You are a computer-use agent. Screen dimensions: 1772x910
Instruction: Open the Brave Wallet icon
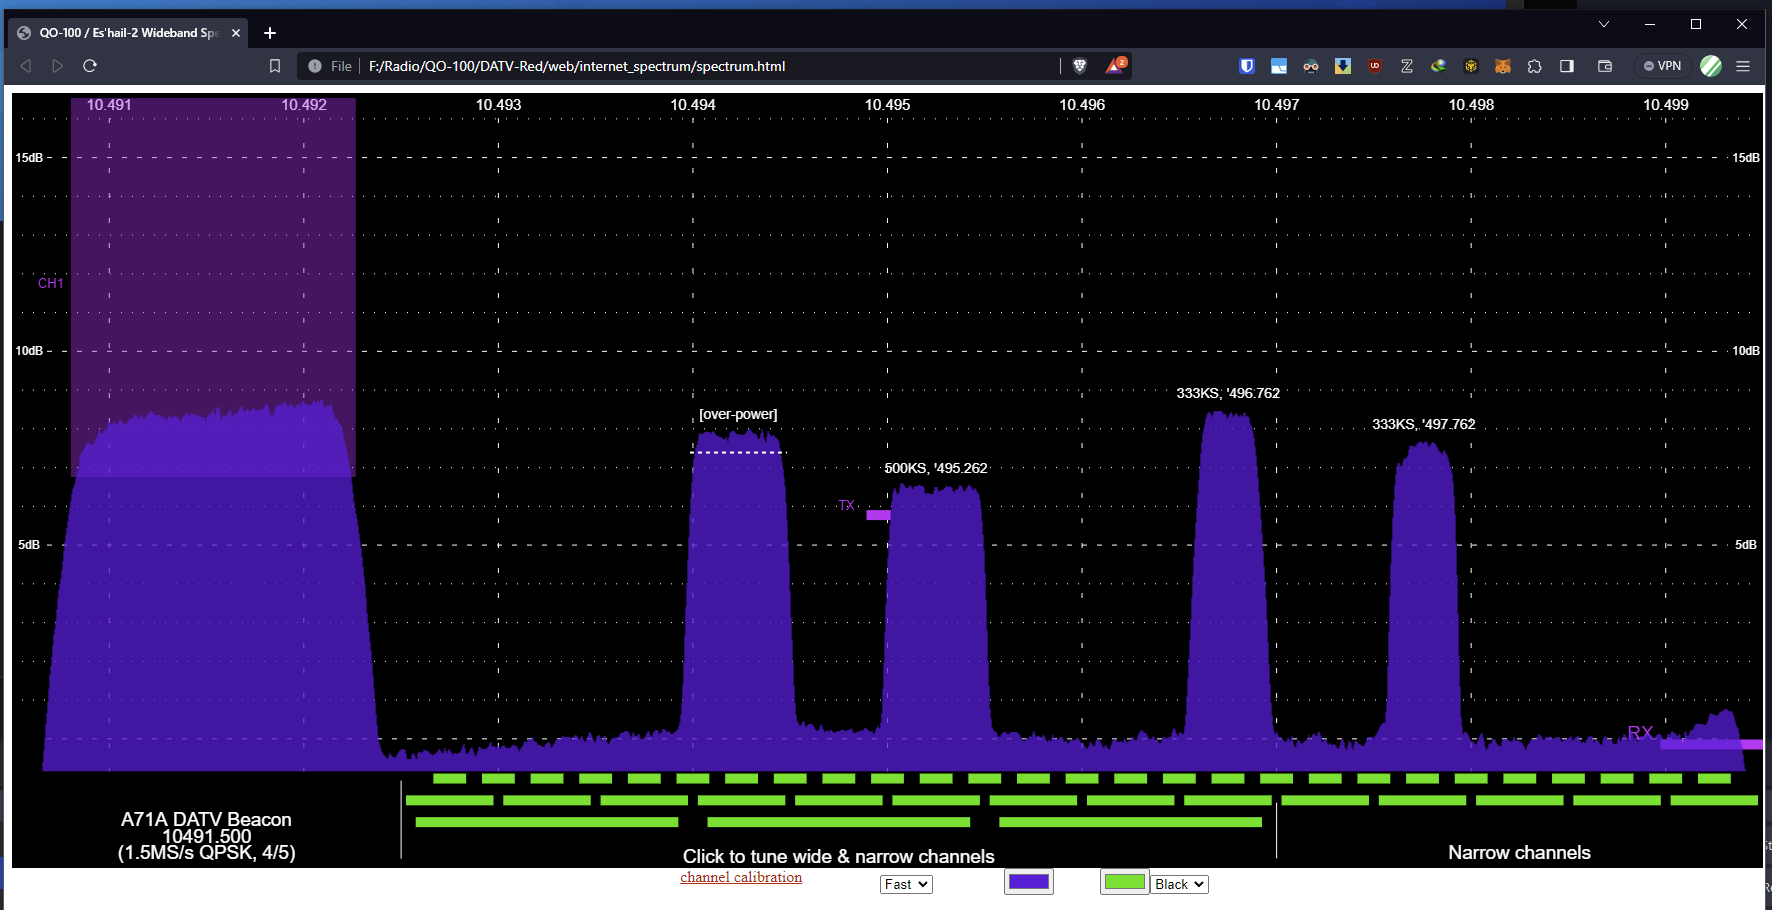click(1605, 66)
